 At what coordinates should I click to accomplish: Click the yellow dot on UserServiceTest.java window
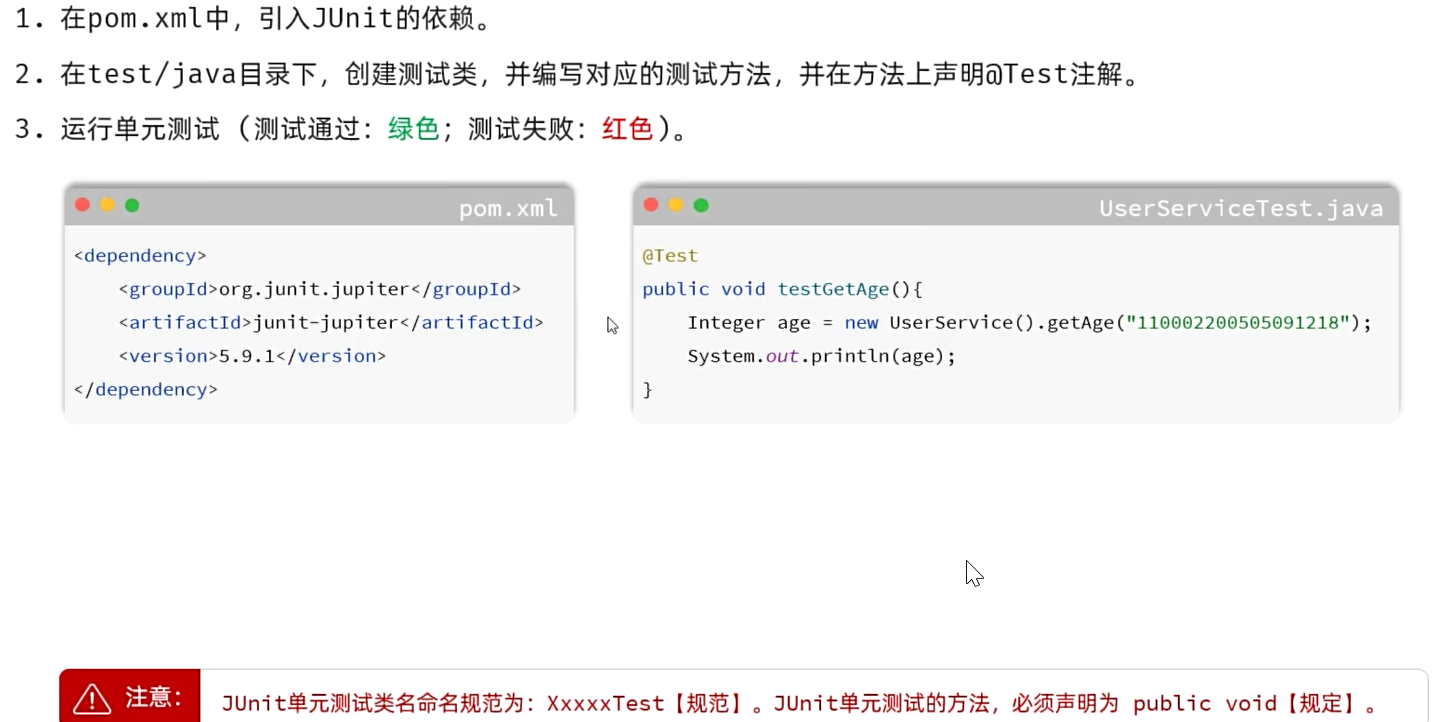676,205
